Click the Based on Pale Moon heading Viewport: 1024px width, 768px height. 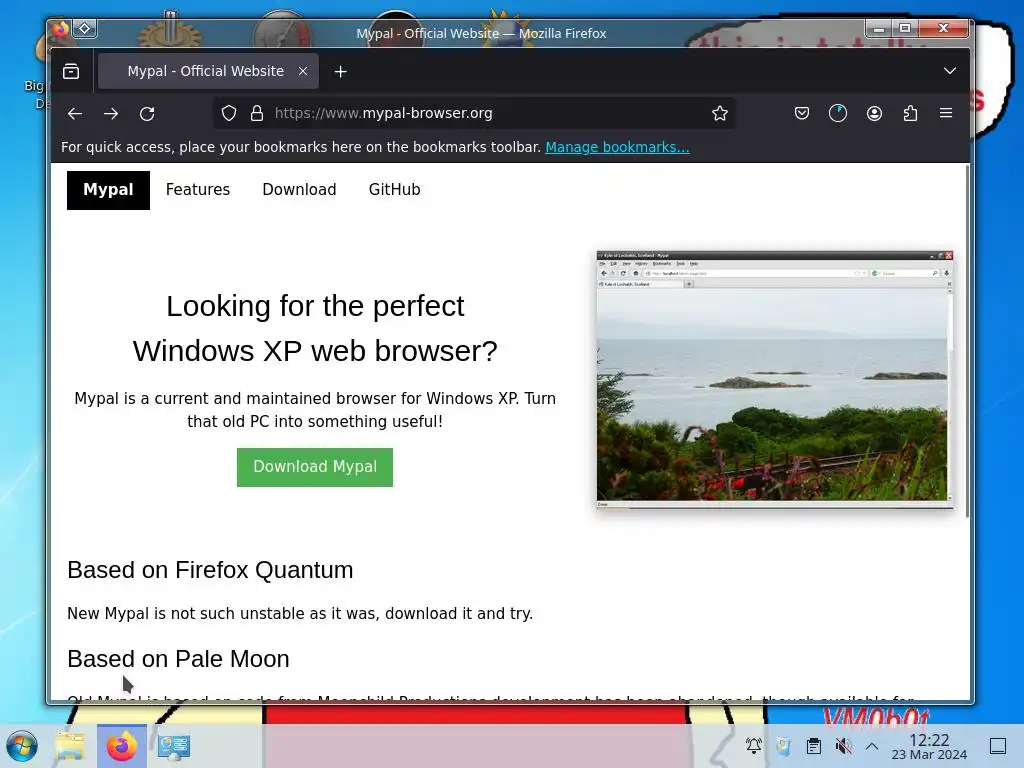click(x=178, y=659)
